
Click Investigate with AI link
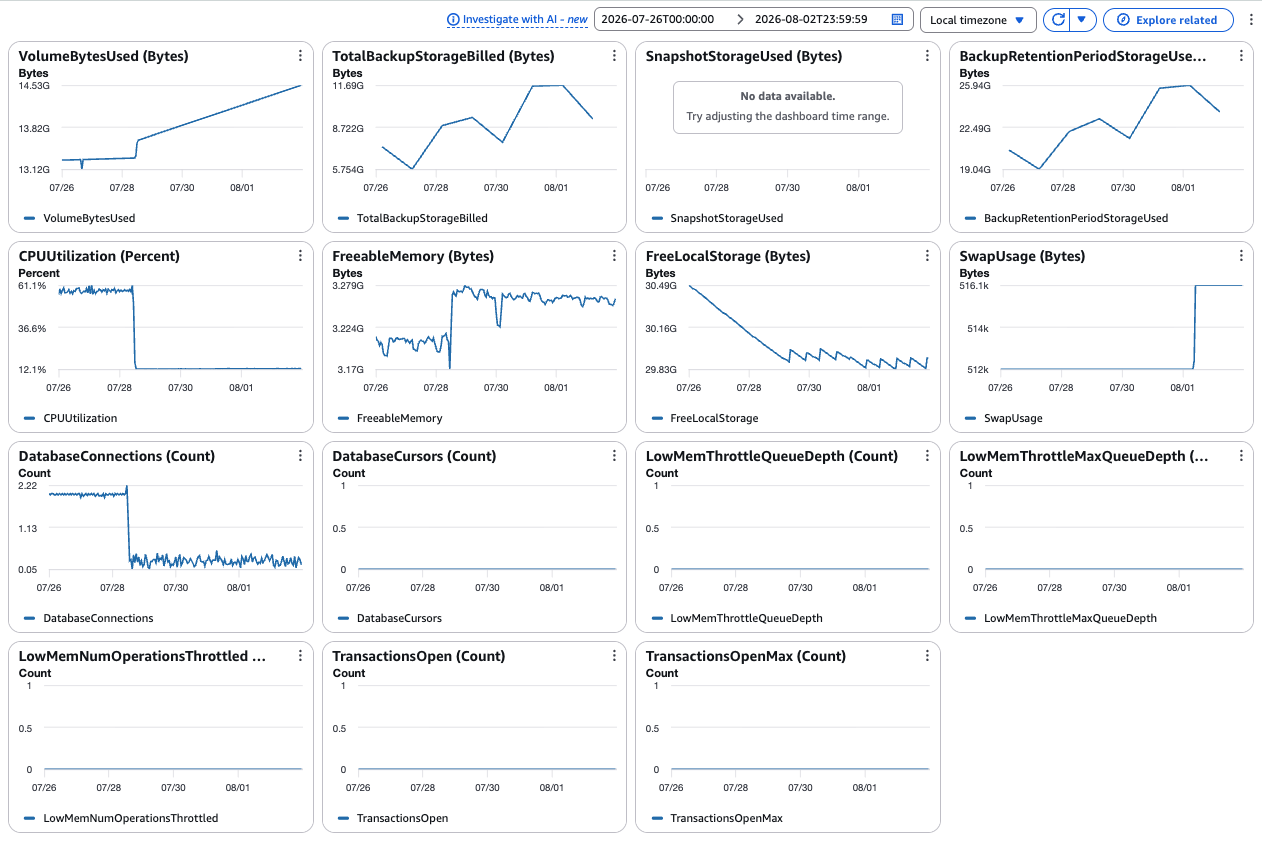(x=525, y=19)
